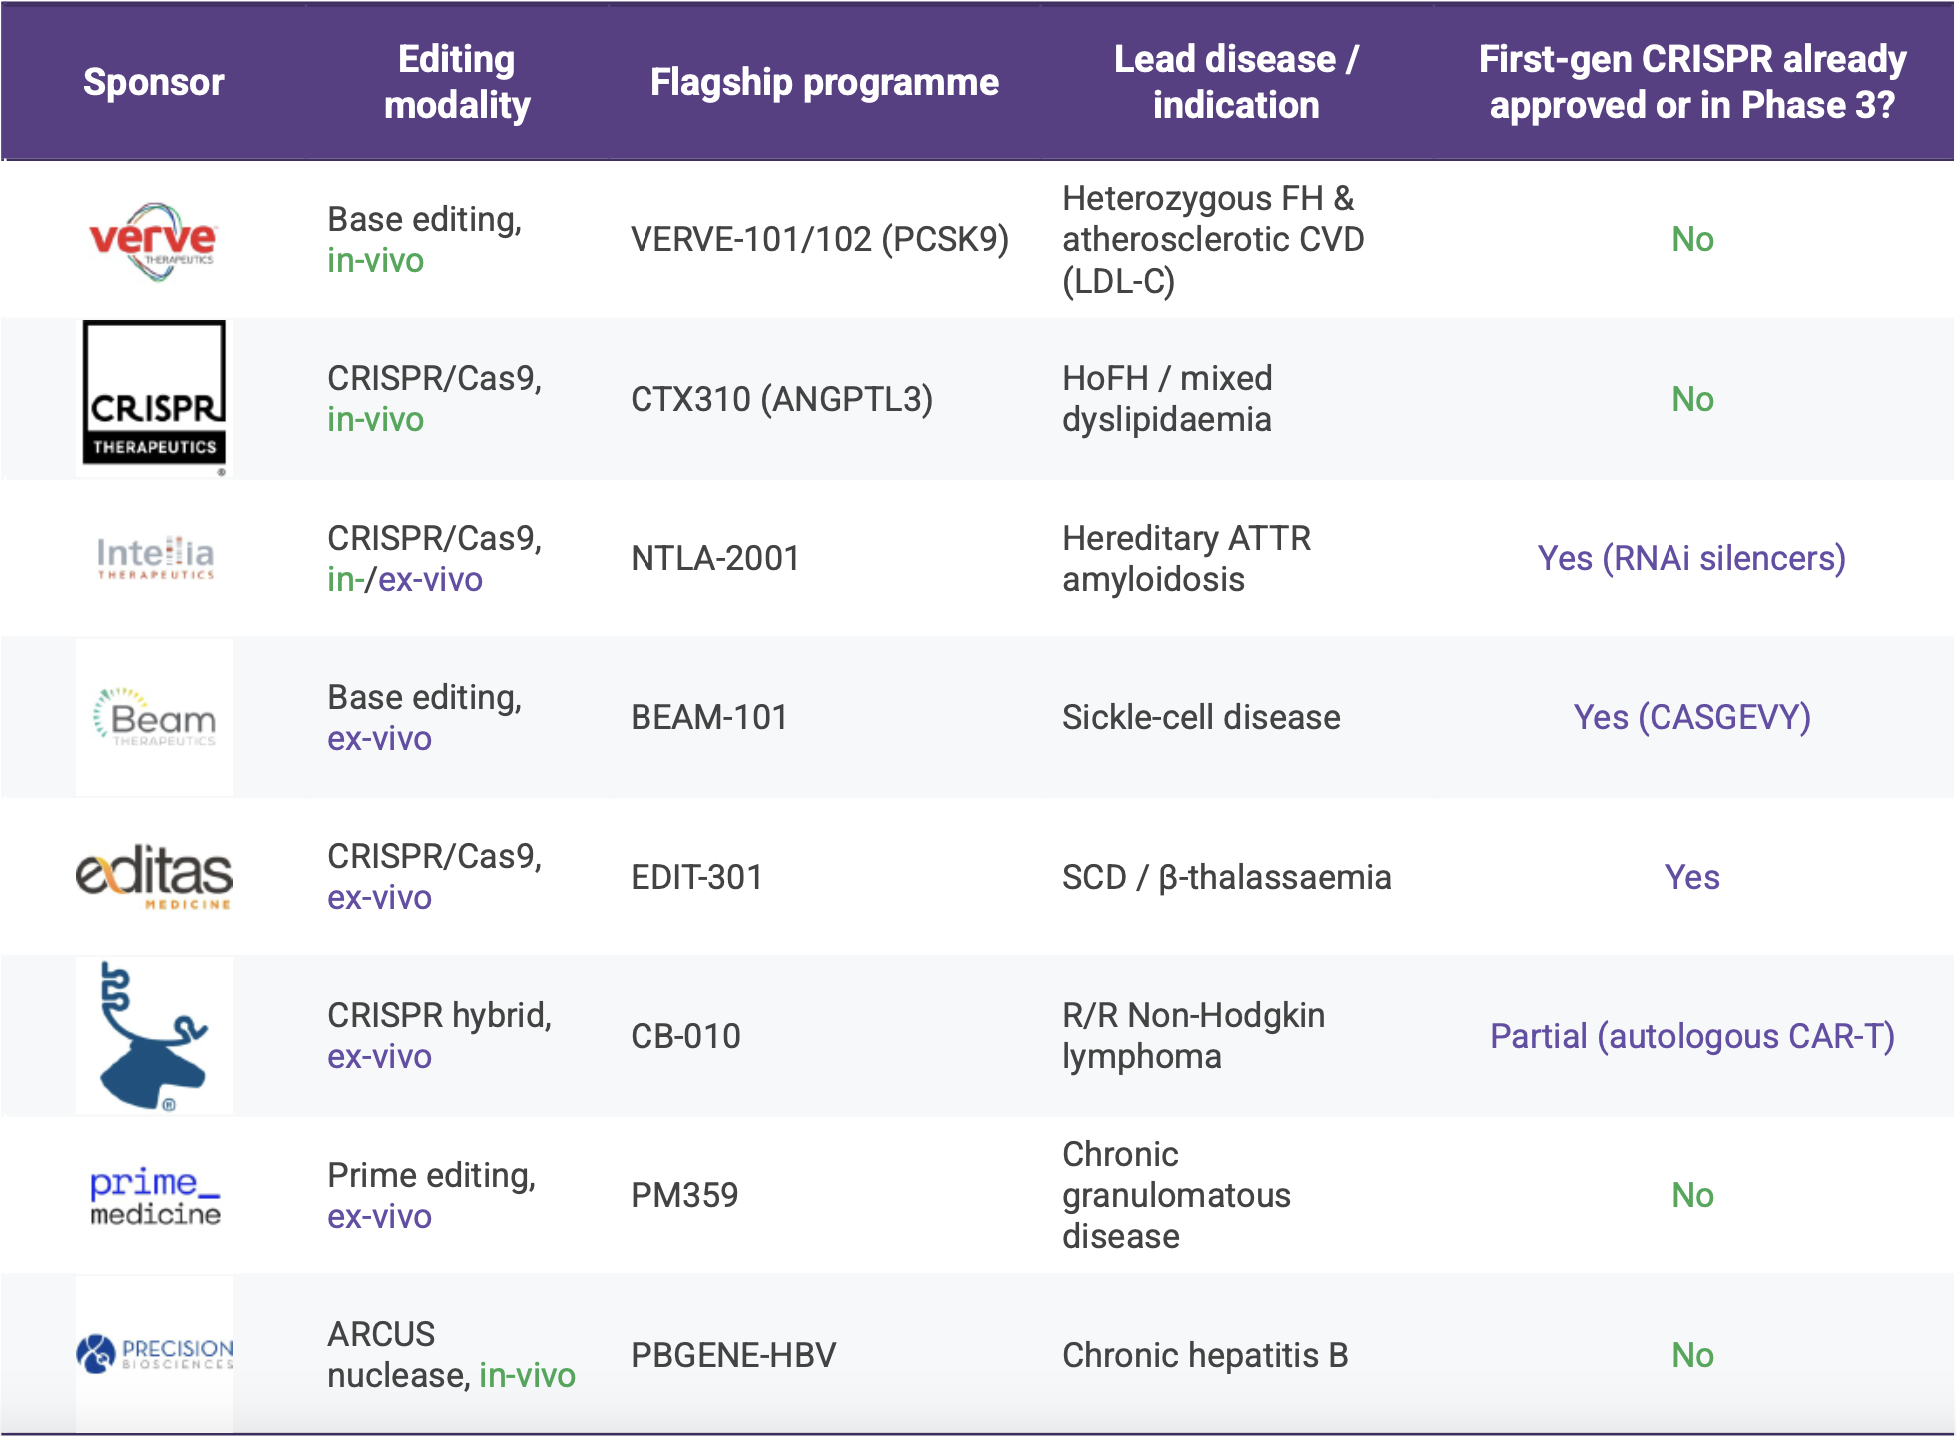Click the PBGENE-HBV programme text
1956x1436 pixels.
click(x=733, y=1355)
